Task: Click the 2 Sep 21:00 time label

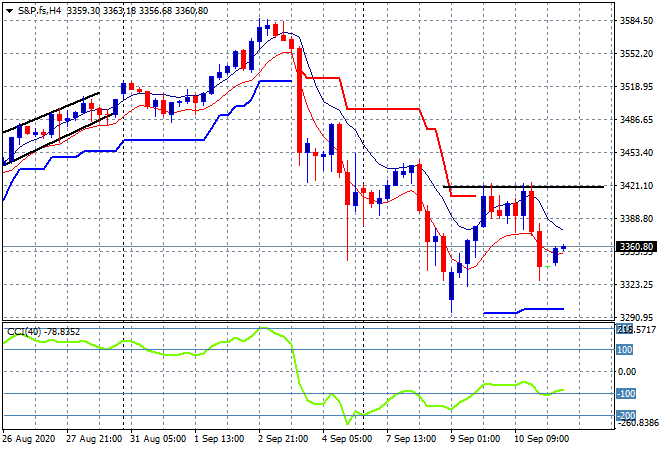Action: point(283,439)
